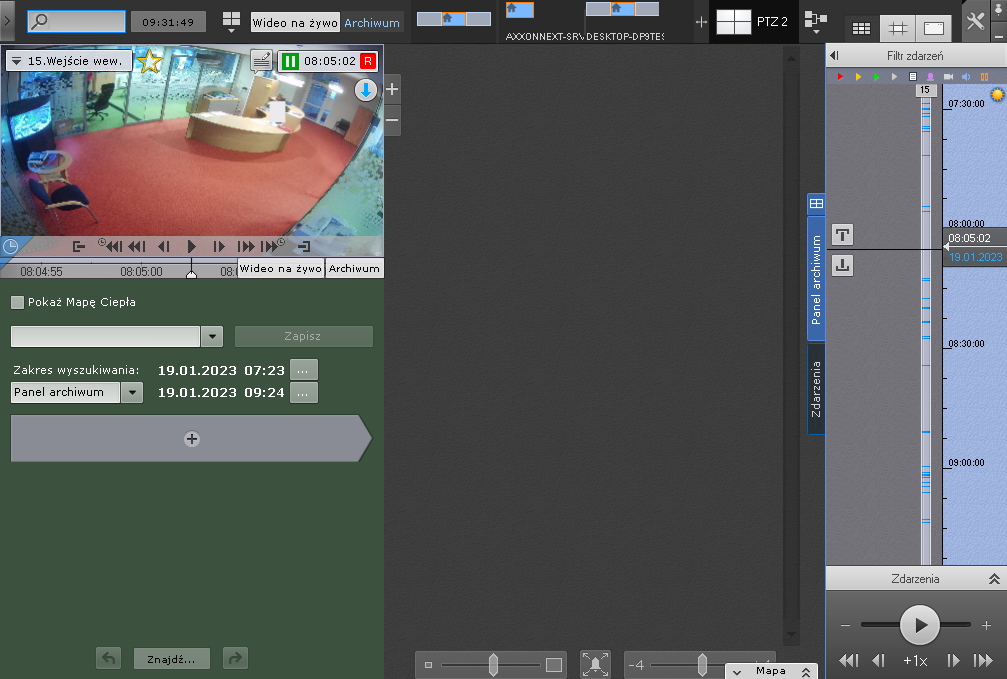Enable the Pokaż Mapę Ciepła checkbox
1007x679 pixels.
17,302
